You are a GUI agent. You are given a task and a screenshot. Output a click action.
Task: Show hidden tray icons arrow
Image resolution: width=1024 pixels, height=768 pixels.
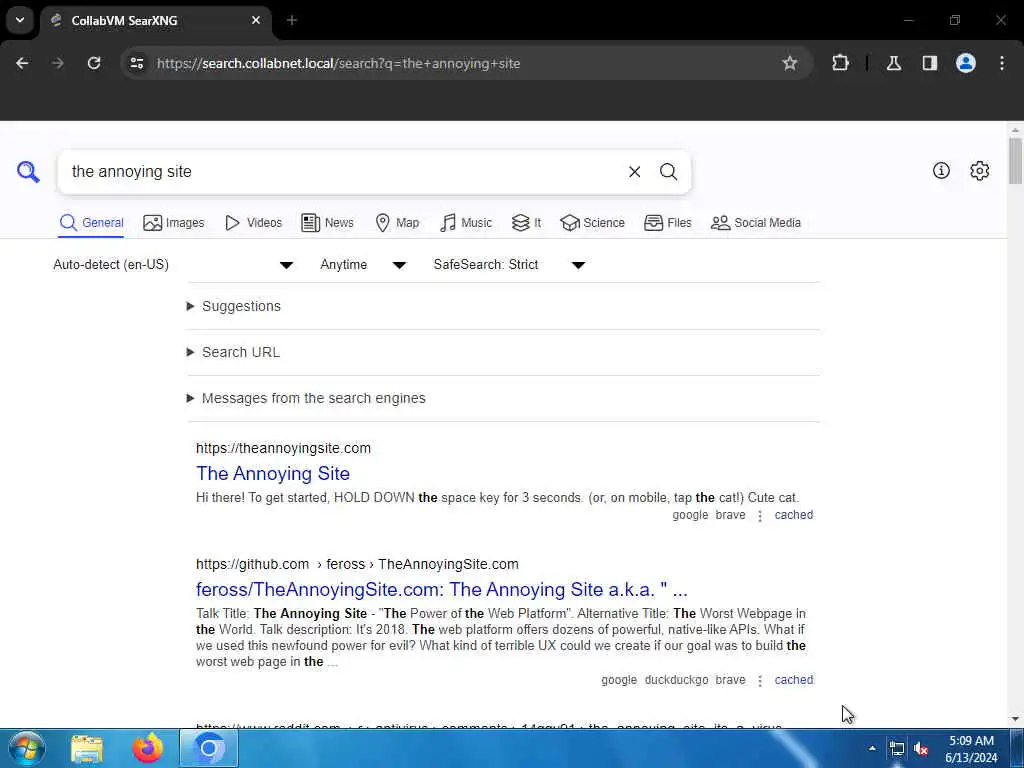[872, 748]
